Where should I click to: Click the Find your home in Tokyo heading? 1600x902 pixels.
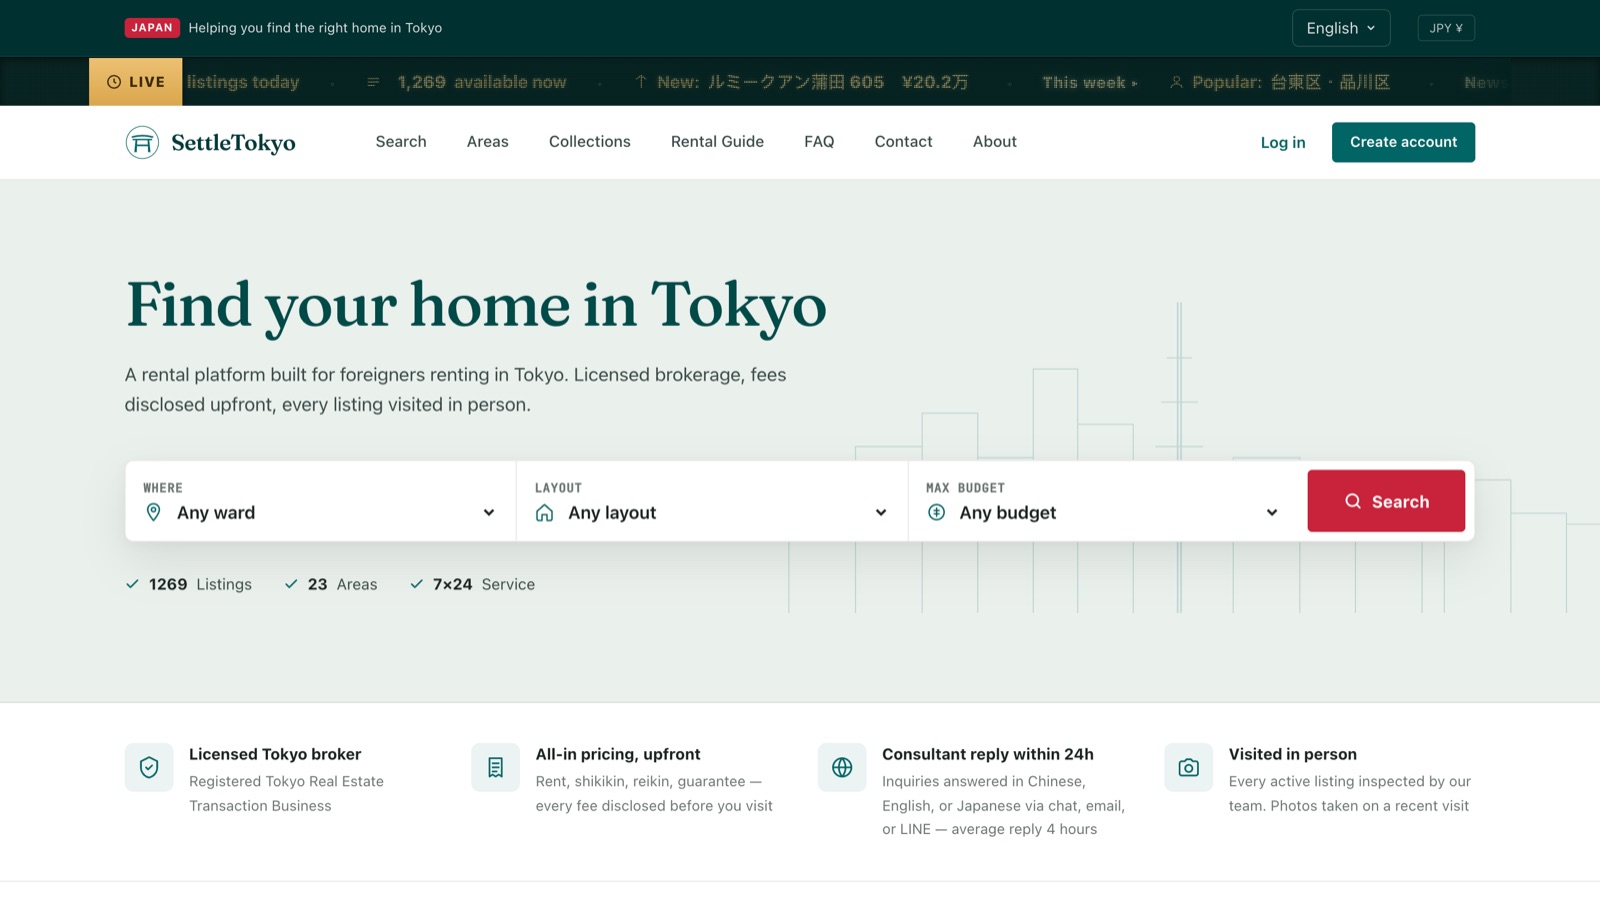(x=476, y=306)
